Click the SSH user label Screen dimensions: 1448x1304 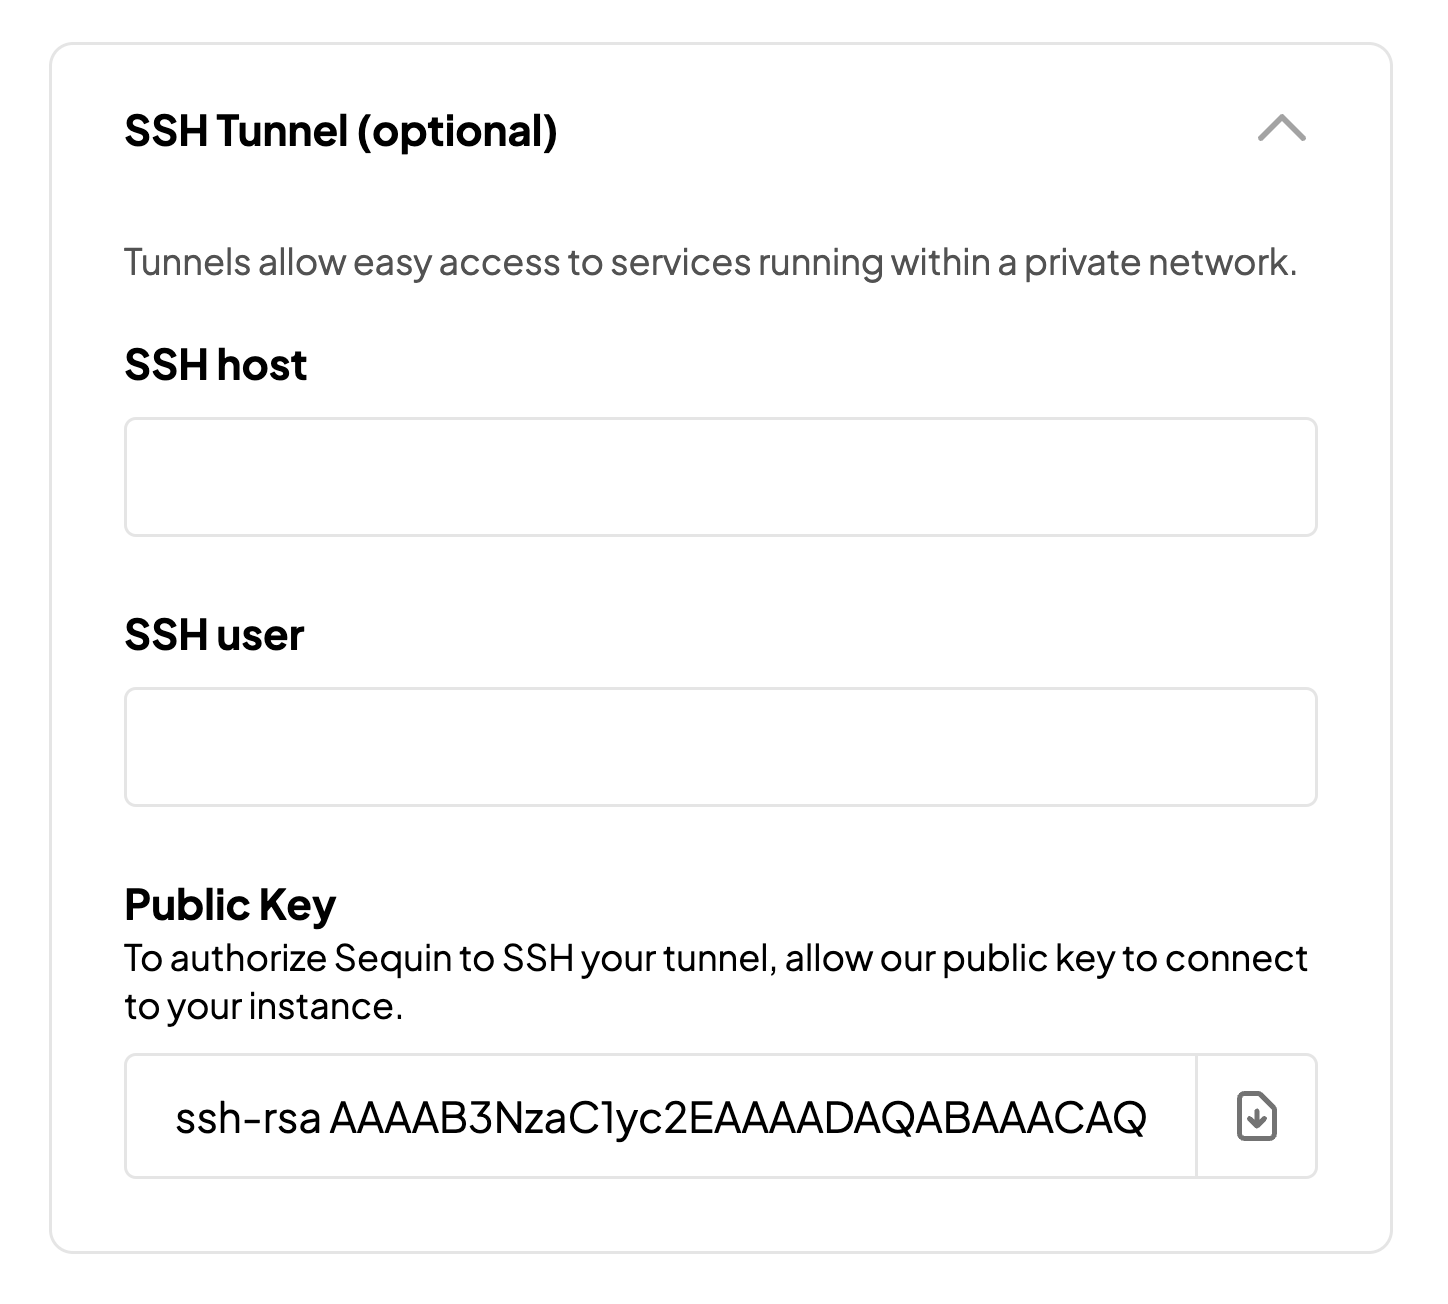[212, 635]
